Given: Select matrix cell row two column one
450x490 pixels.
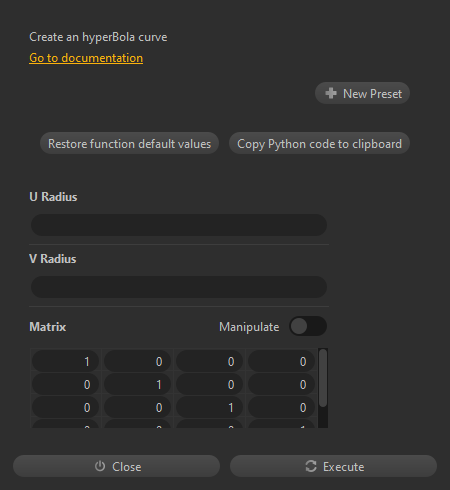Looking at the screenshot, I should [x=66, y=384].
